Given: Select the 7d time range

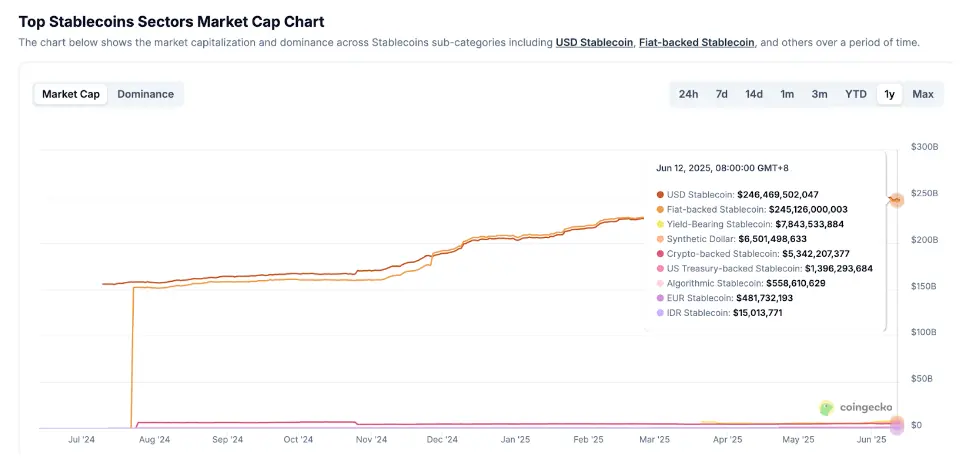Looking at the screenshot, I should tap(721, 94).
